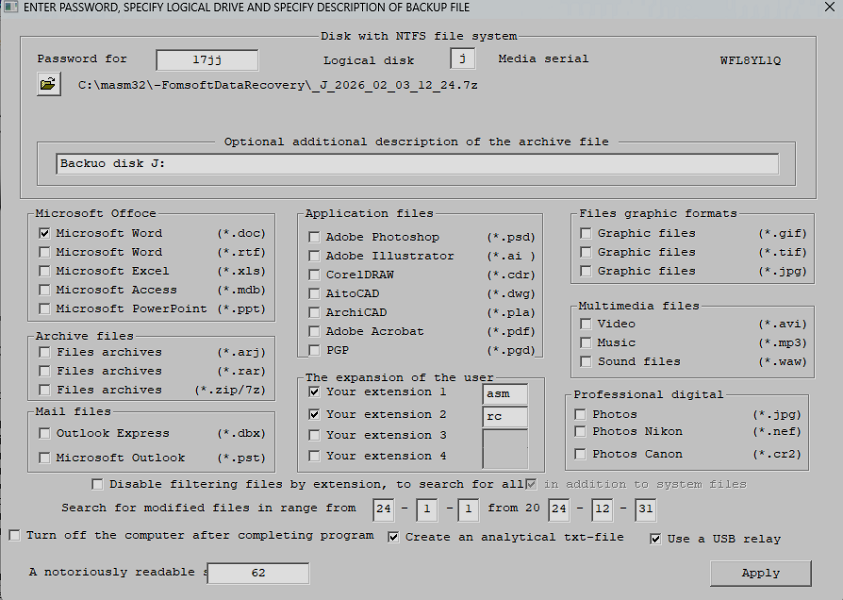Check Video (*.avi) multimedia files
The width and height of the screenshot is (843, 600).
tap(585, 323)
